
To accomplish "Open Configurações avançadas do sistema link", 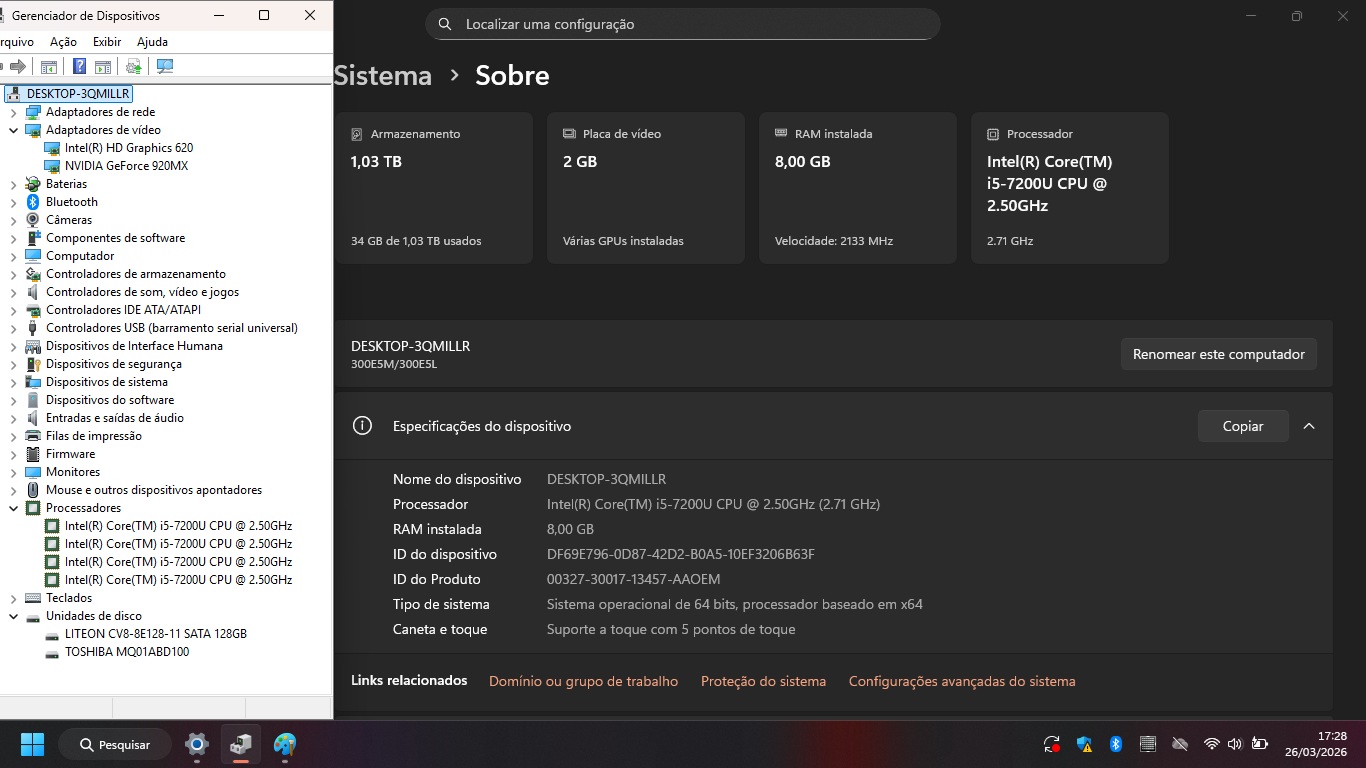I will [962, 681].
